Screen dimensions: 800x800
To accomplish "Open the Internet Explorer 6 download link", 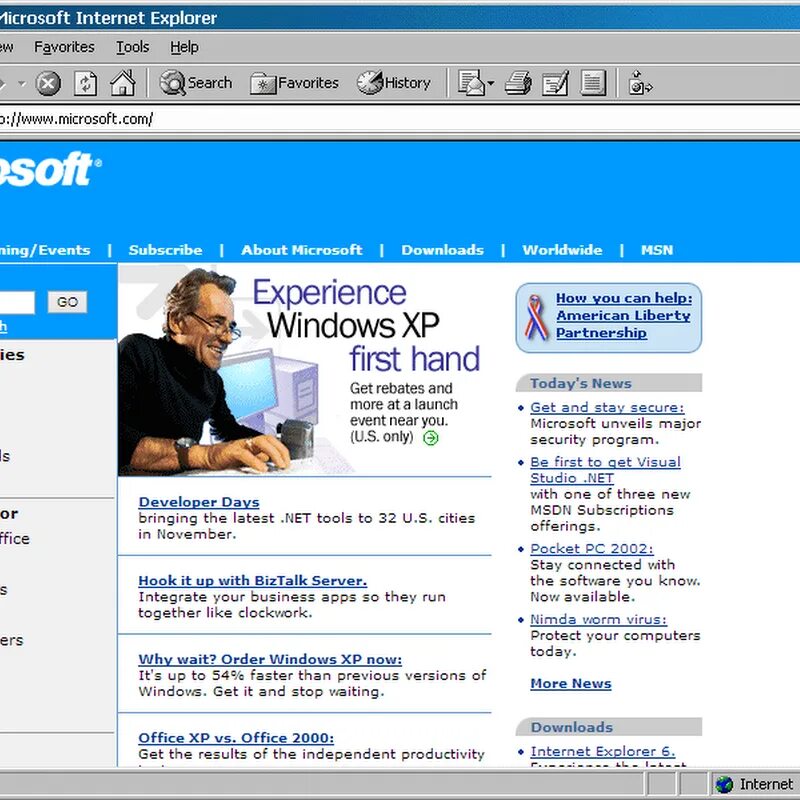I will pyautogui.click(x=603, y=751).
